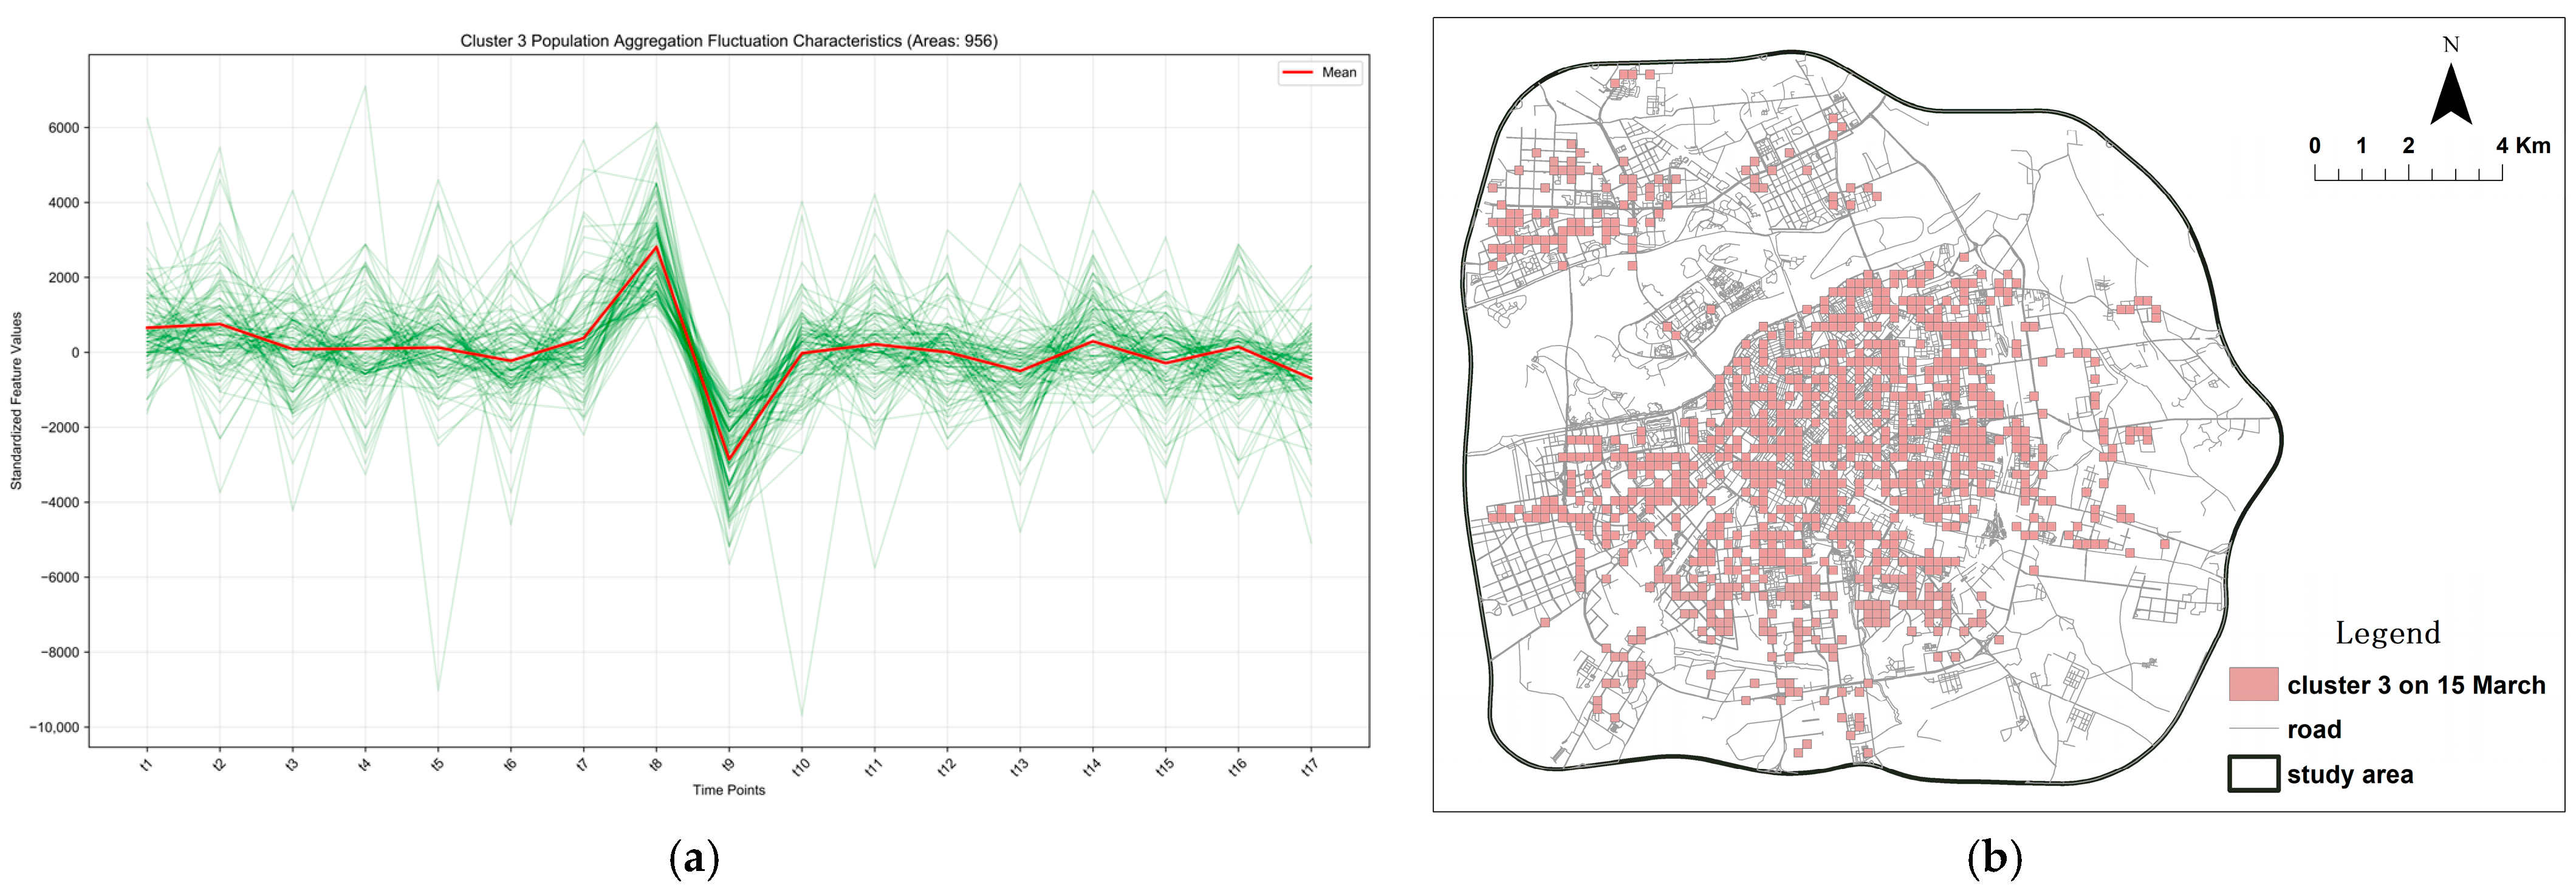Click the t17 tick label on the x-axis
The height and width of the screenshot is (888, 2576).
pyautogui.click(x=1309, y=767)
